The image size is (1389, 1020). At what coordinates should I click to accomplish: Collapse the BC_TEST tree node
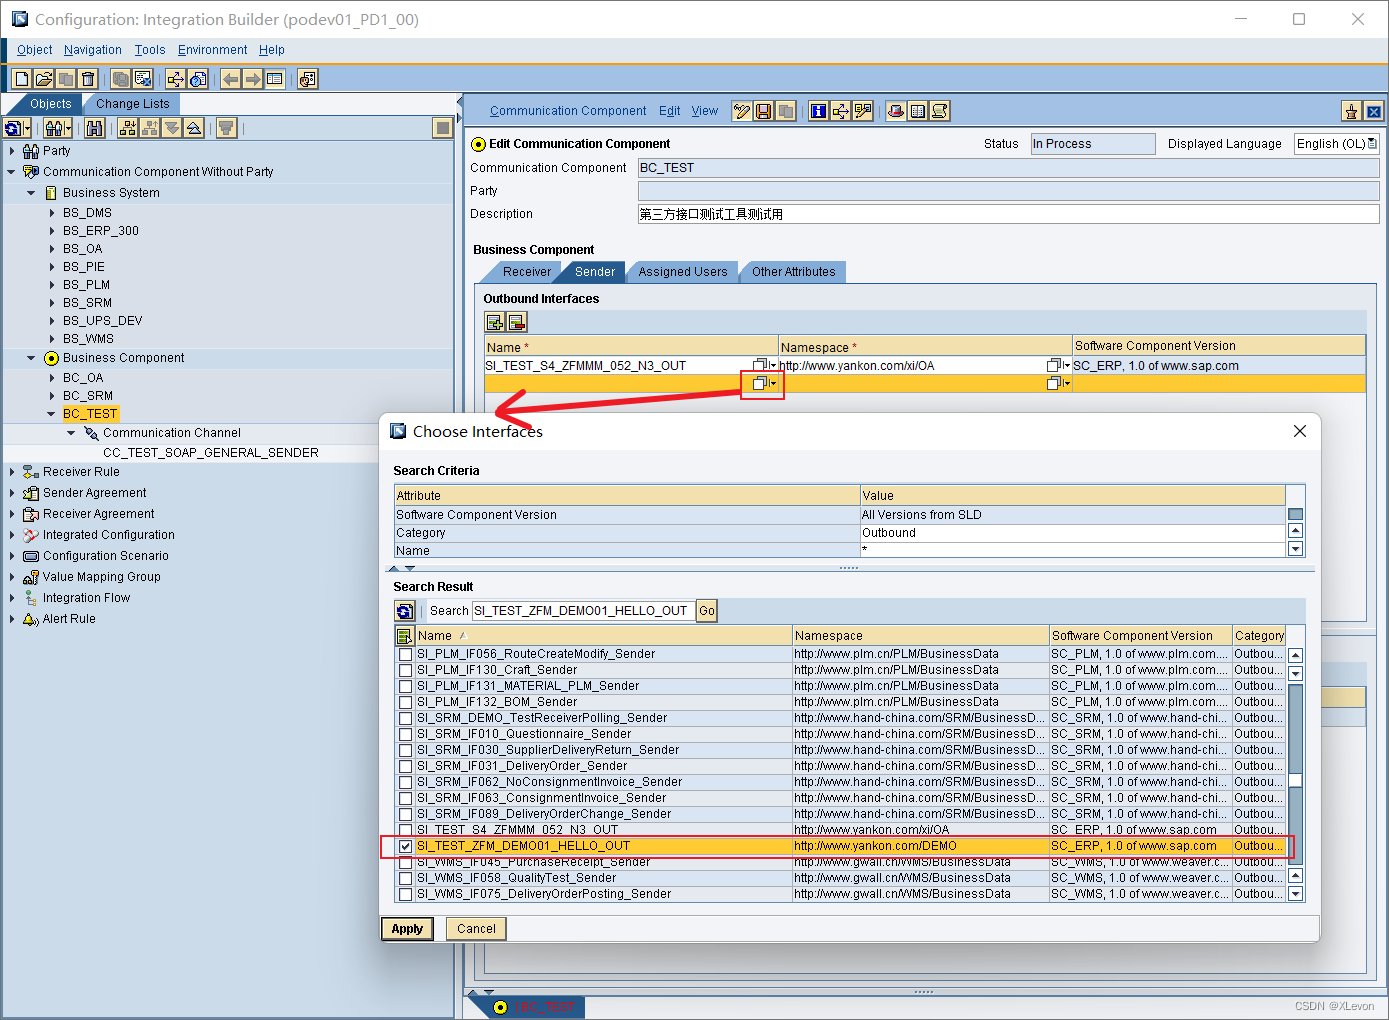52,414
